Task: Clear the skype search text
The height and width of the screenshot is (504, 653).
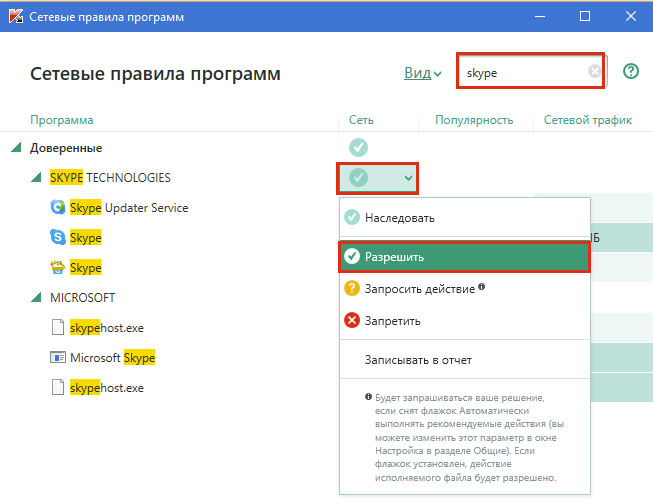Action: coord(595,71)
